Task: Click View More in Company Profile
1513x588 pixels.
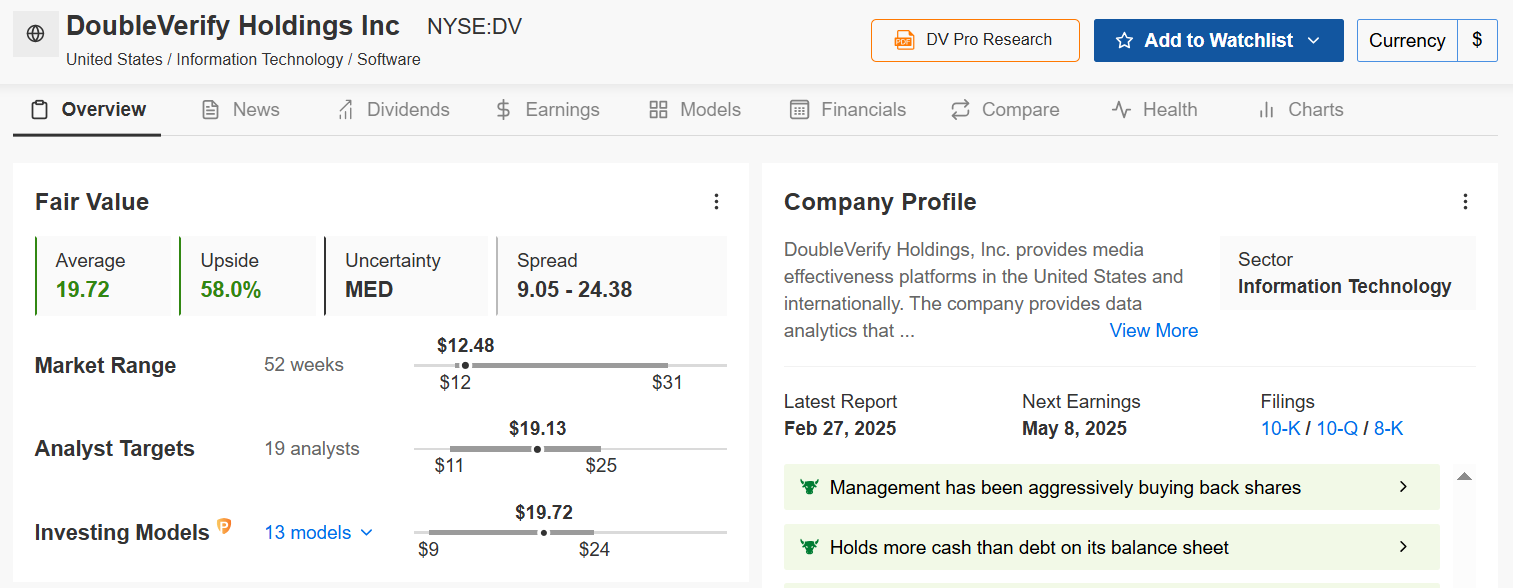Action: click(x=1153, y=330)
